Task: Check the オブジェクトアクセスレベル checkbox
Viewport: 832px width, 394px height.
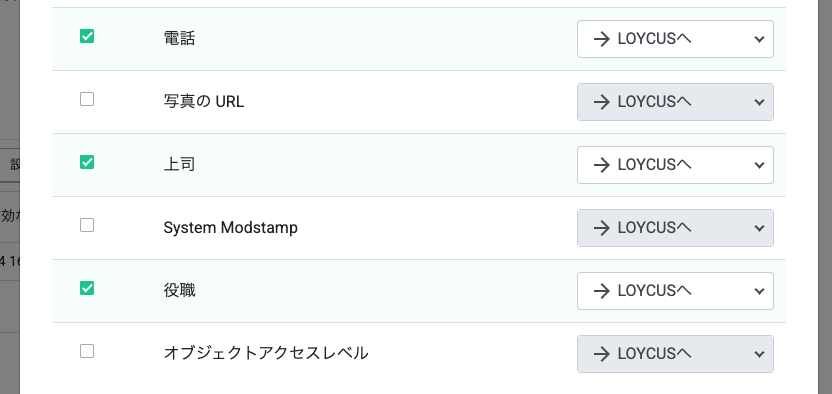Action: tap(87, 351)
